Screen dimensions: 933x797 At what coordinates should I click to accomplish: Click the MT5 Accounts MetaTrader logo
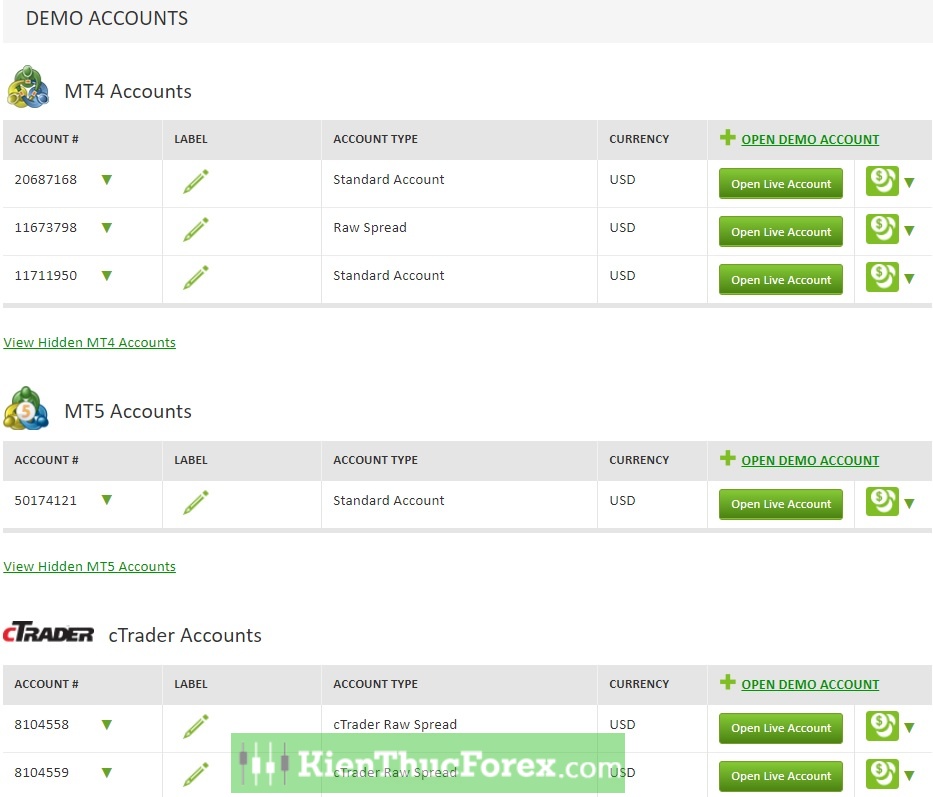[26, 408]
